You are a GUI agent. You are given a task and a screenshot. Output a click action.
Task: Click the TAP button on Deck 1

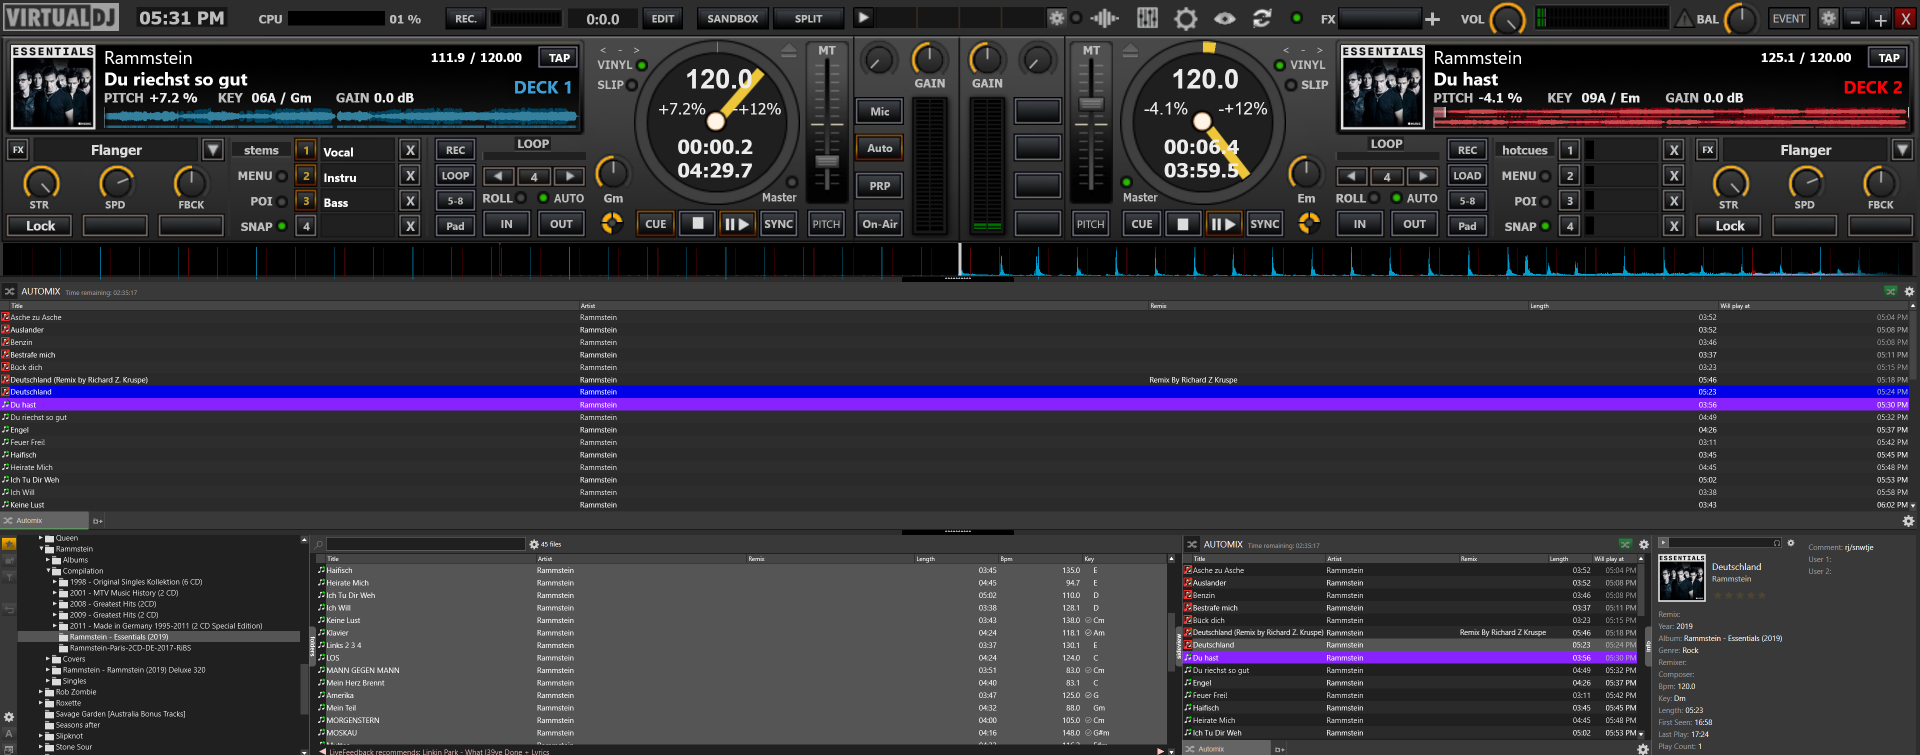pos(560,58)
